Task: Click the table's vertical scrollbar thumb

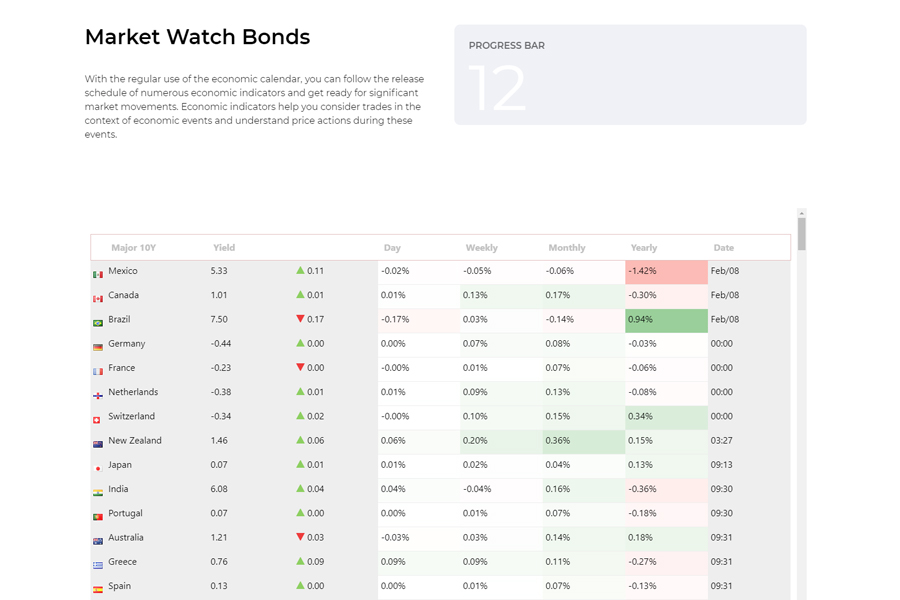Action: pyautogui.click(x=801, y=233)
